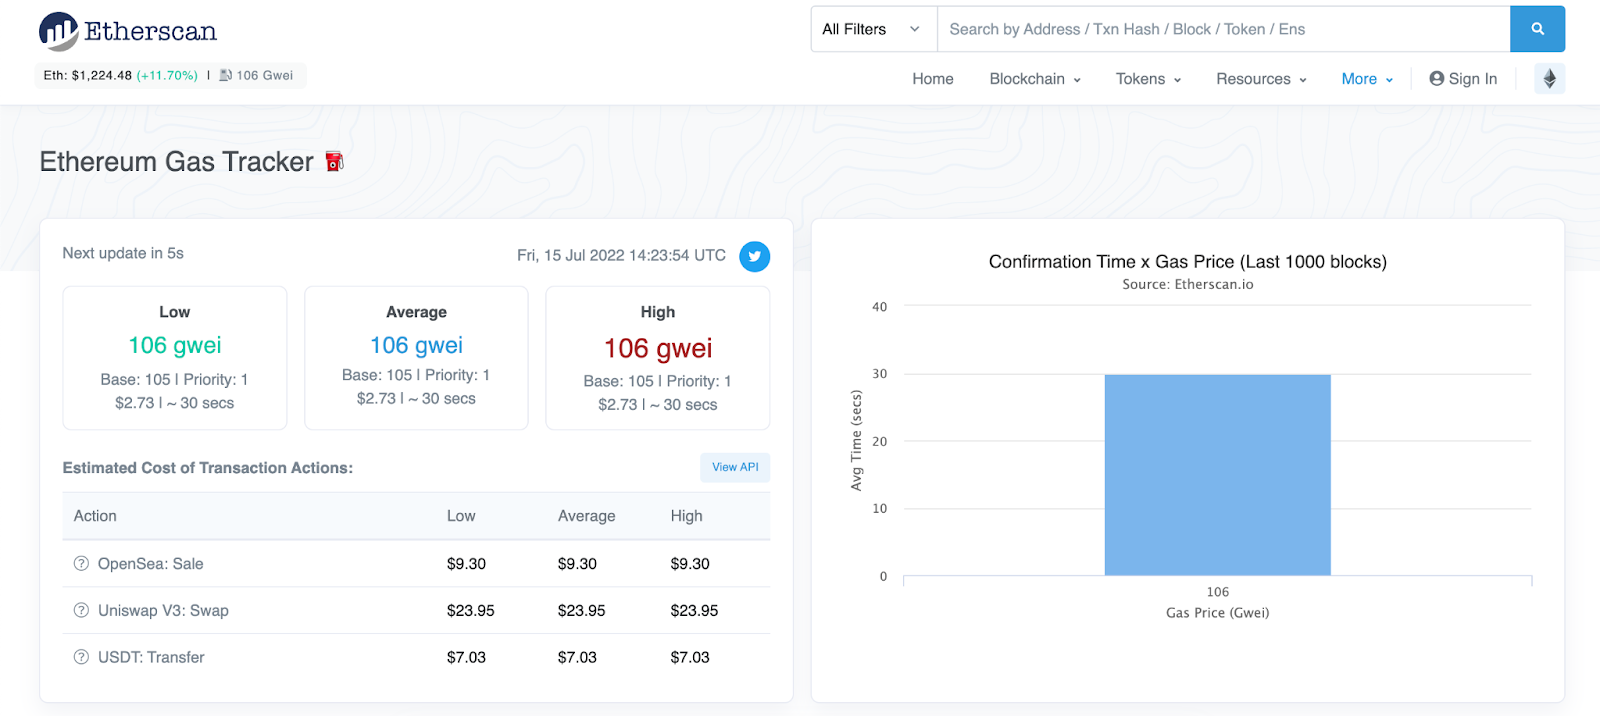1600x716 pixels.
Task: Click help icon beside Uniswap V3: Swap
Action: [81, 610]
